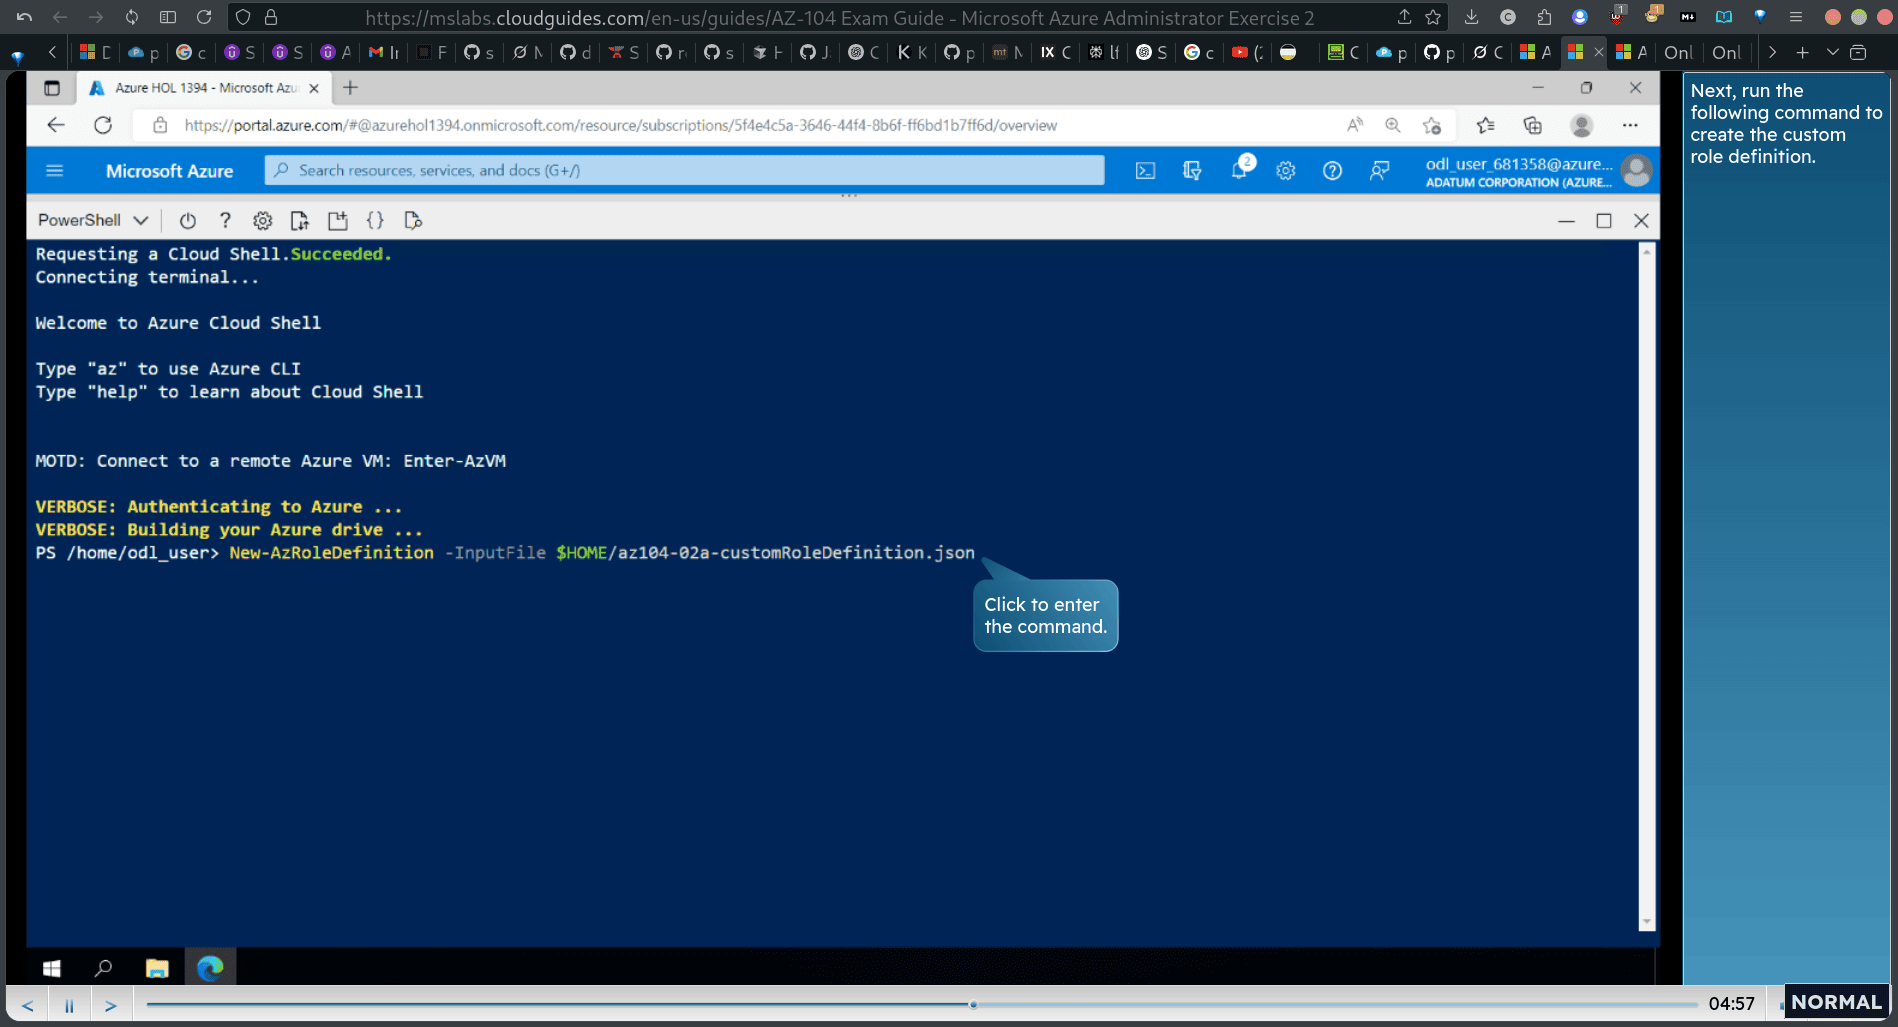Click outer browser reload button
Viewport: 1898px width, 1027px height.
[x=204, y=17]
